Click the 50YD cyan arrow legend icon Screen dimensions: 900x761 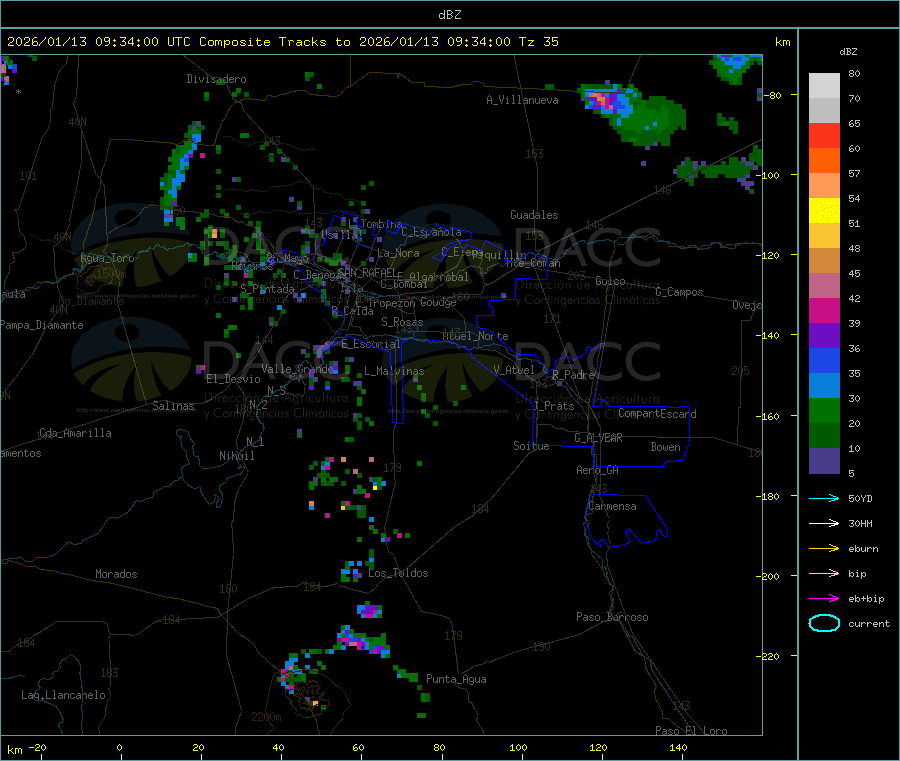(x=824, y=498)
